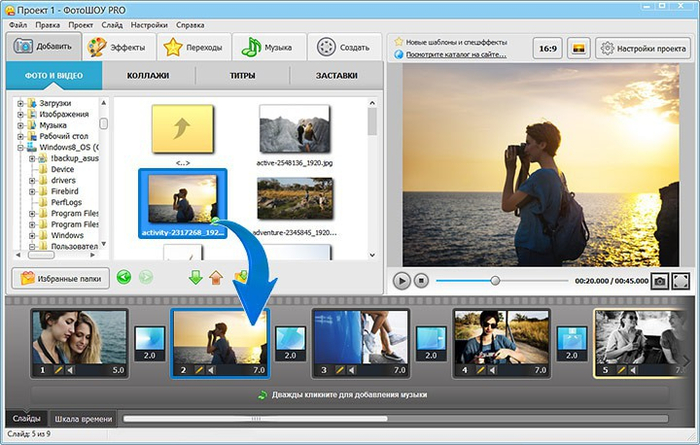The image size is (700, 445).
Task: Open the 16:9 aspect ratio selector
Action: 547,47
